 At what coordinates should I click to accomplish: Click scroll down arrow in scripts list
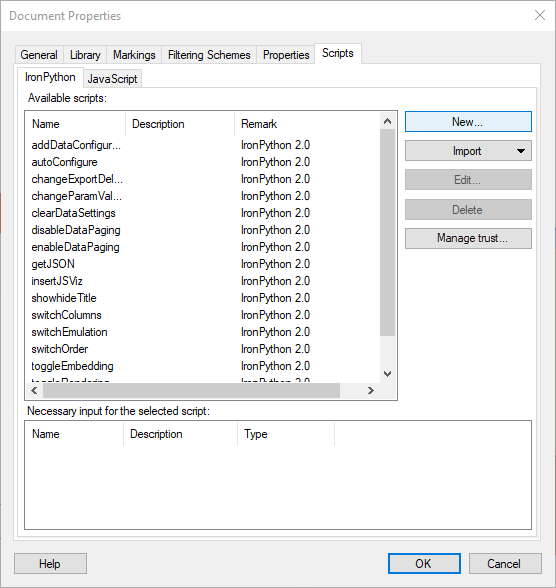tap(387, 374)
